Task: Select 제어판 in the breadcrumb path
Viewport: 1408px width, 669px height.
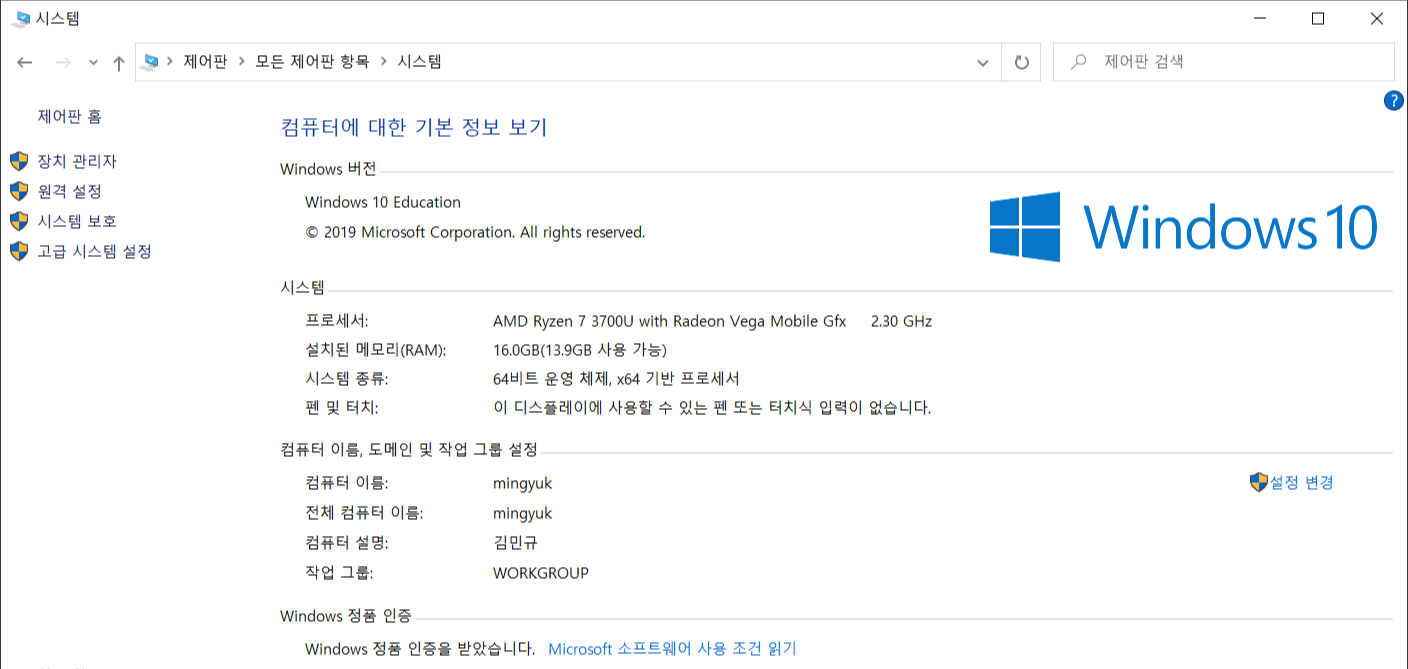Action: [207, 62]
